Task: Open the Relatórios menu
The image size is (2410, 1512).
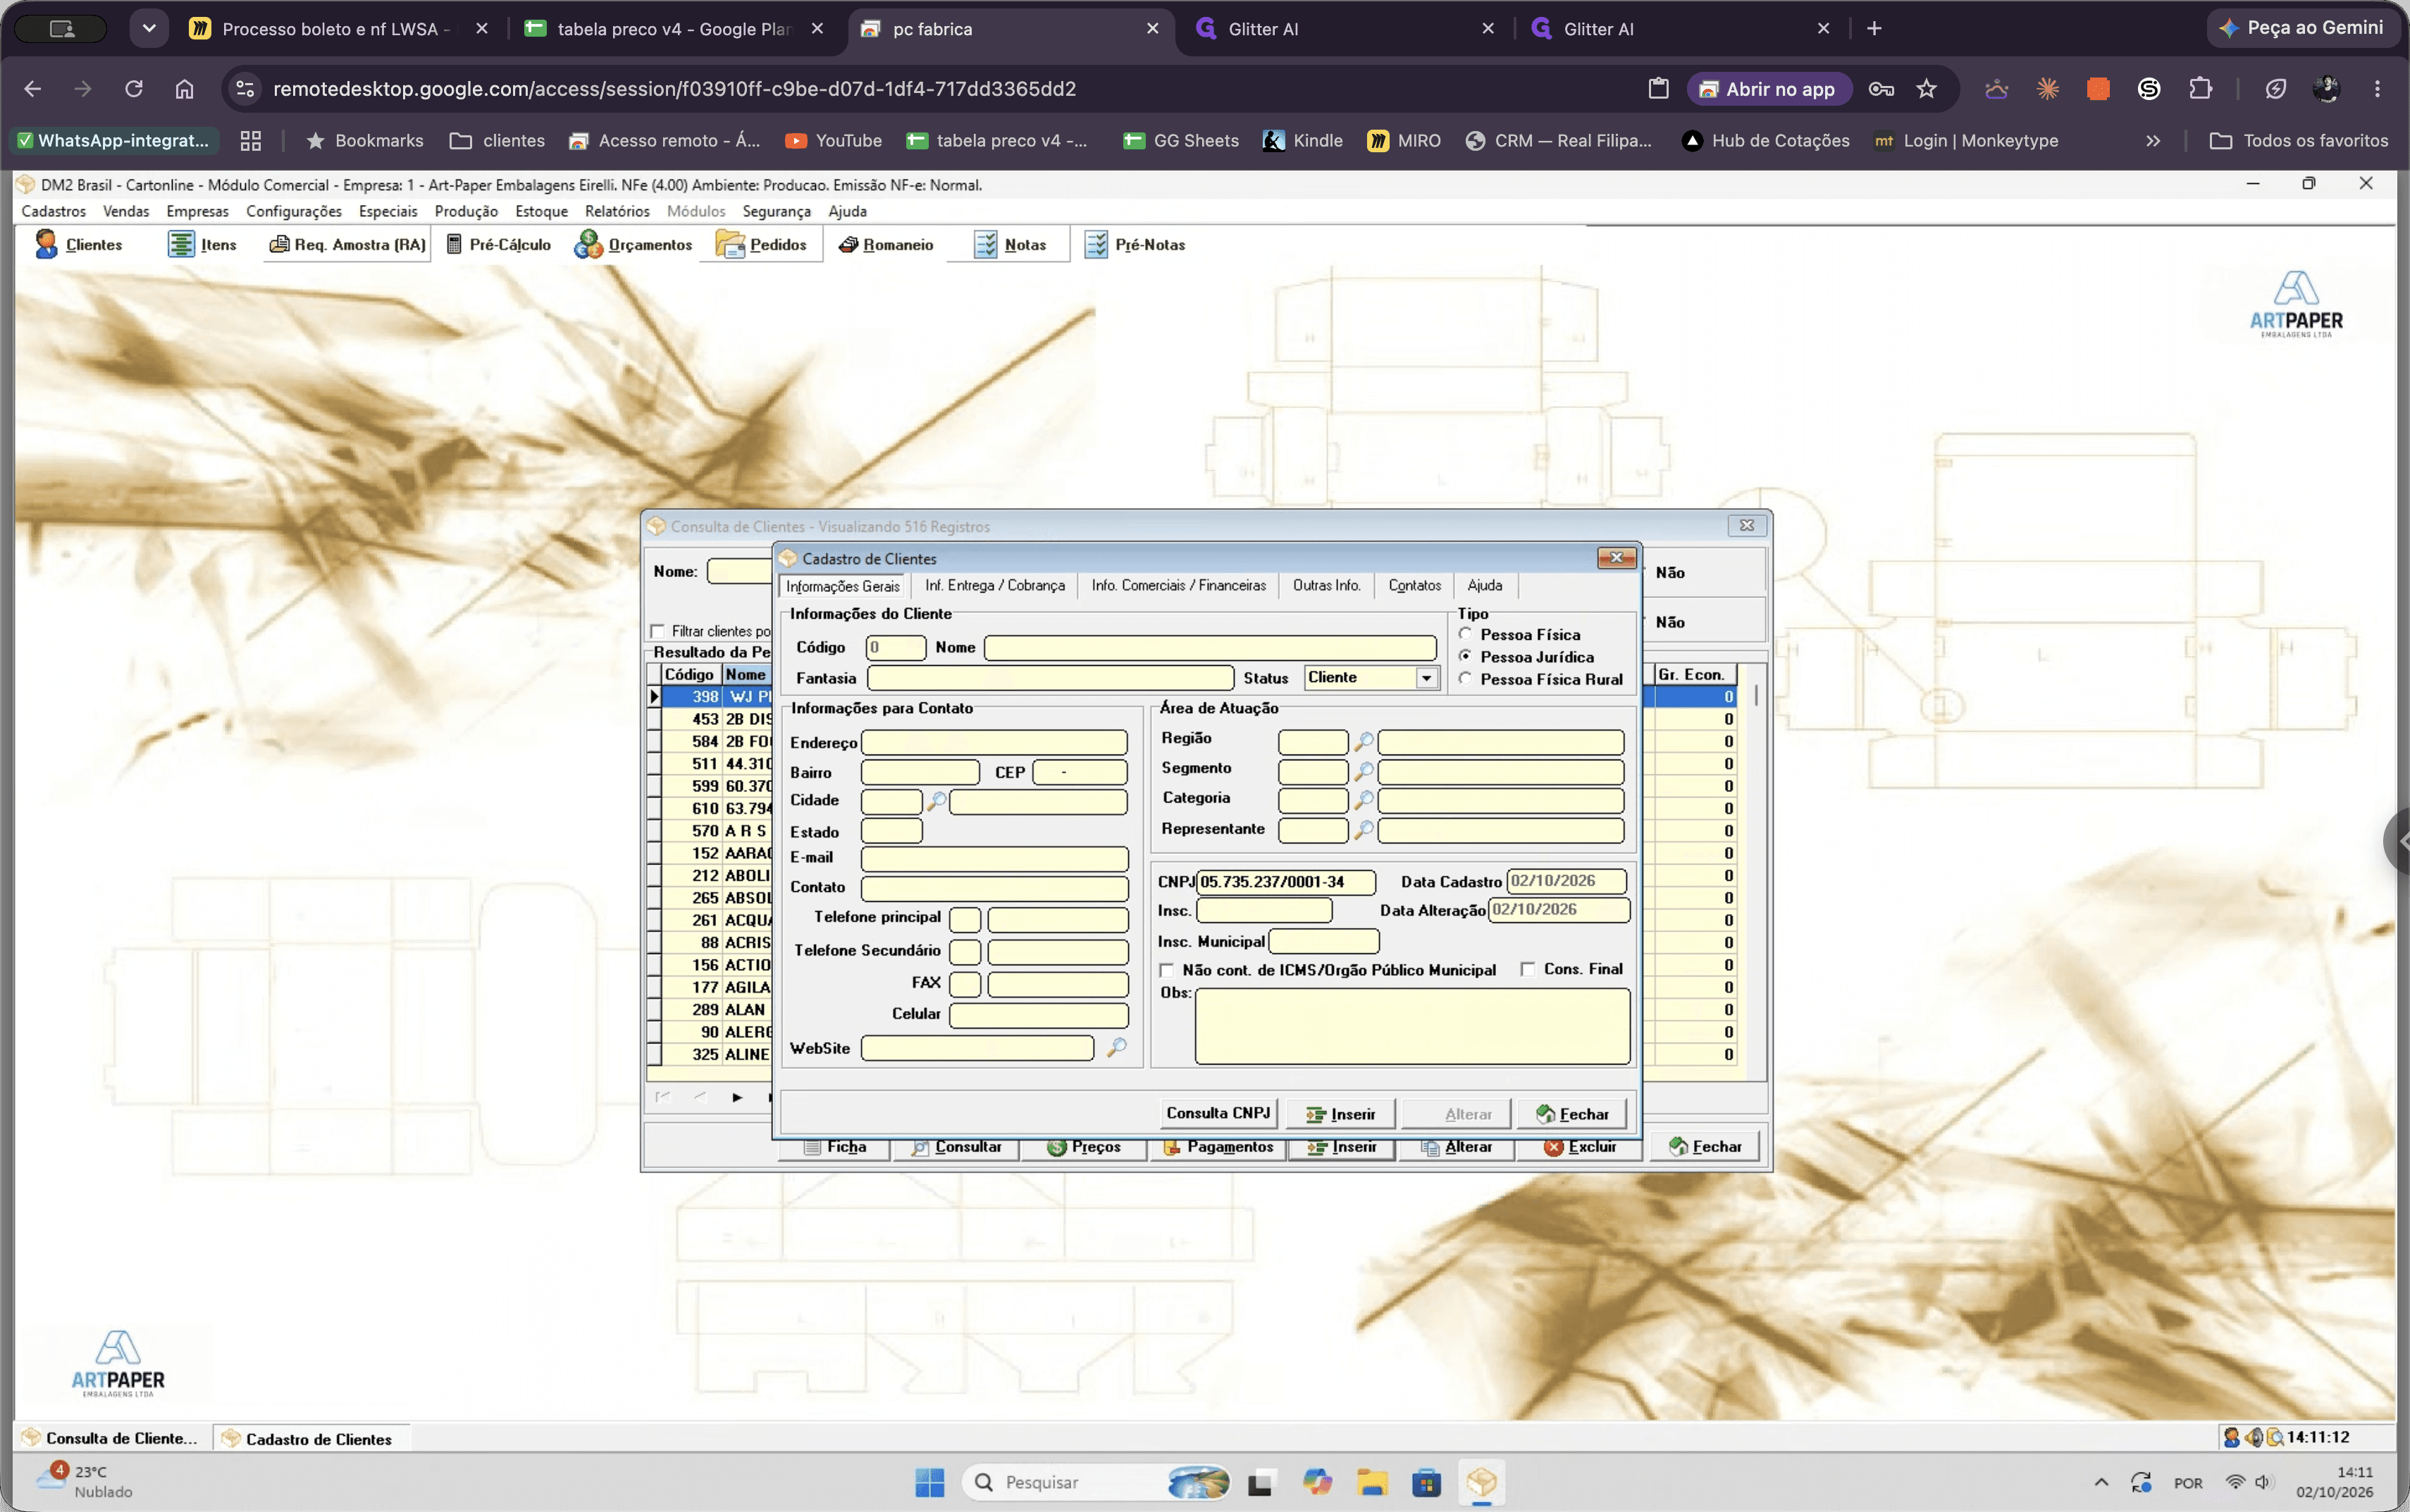Action: pyautogui.click(x=617, y=211)
